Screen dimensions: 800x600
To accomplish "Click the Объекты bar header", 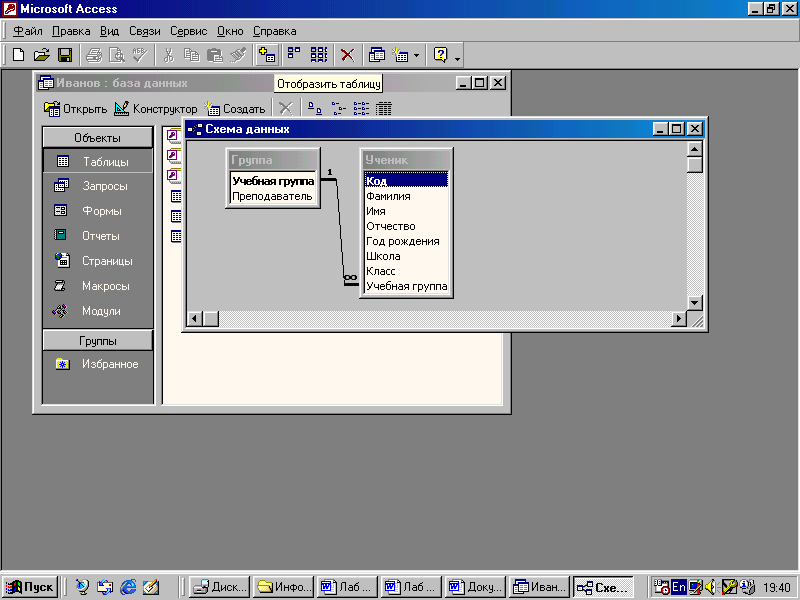I will pyautogui.click(x=97, y=138).
